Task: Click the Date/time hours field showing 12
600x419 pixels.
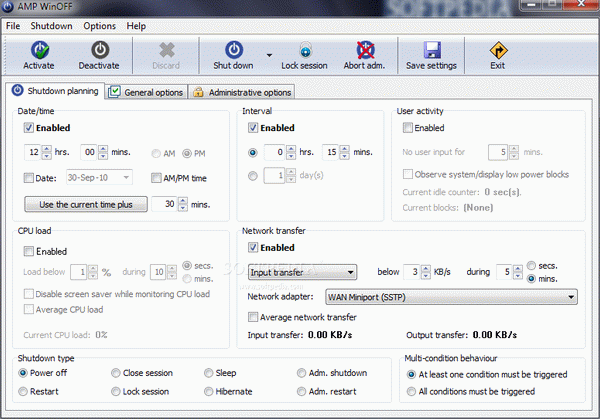Action: coord(33,152)
